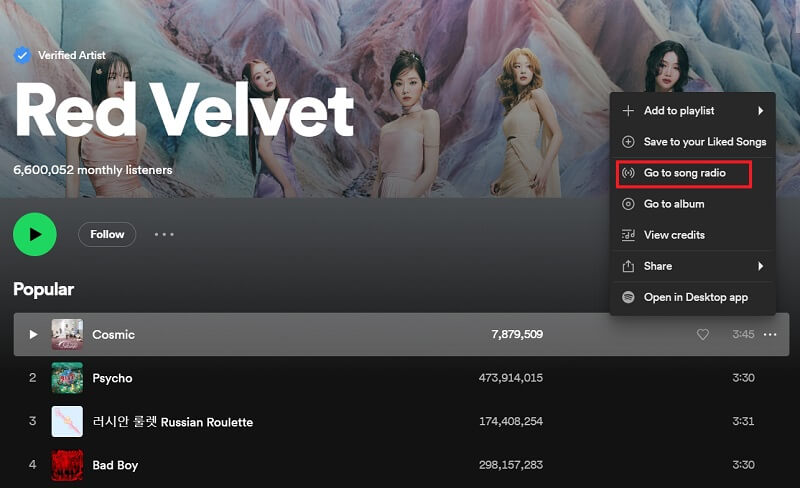Click the Psycho song title
Screen dimensions: 800x488
point(112,378)
